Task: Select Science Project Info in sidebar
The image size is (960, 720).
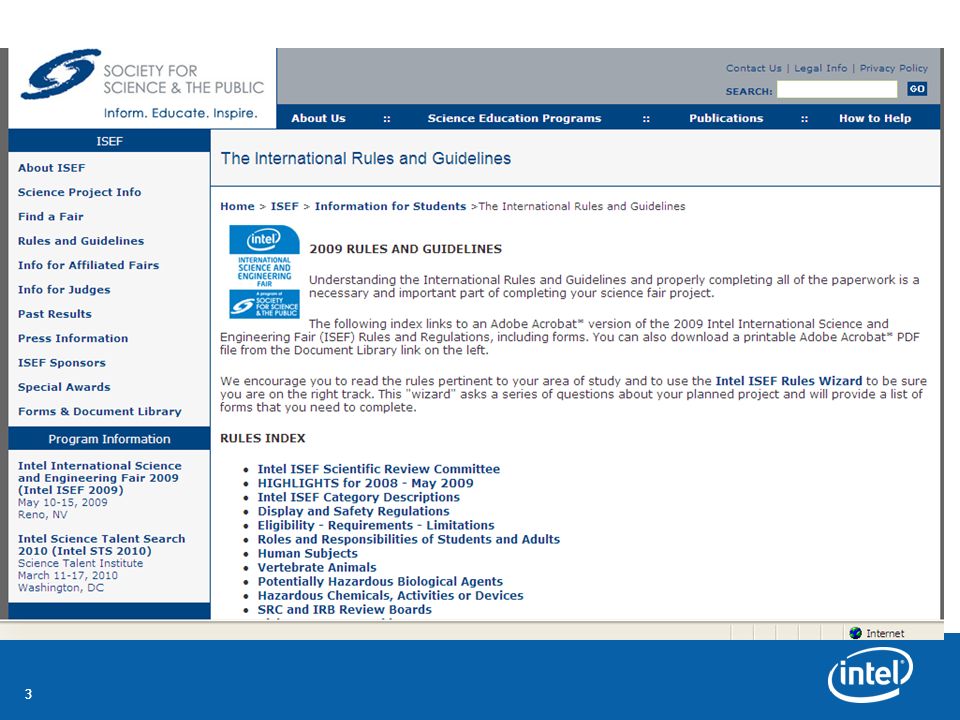Action: [80, 192]
